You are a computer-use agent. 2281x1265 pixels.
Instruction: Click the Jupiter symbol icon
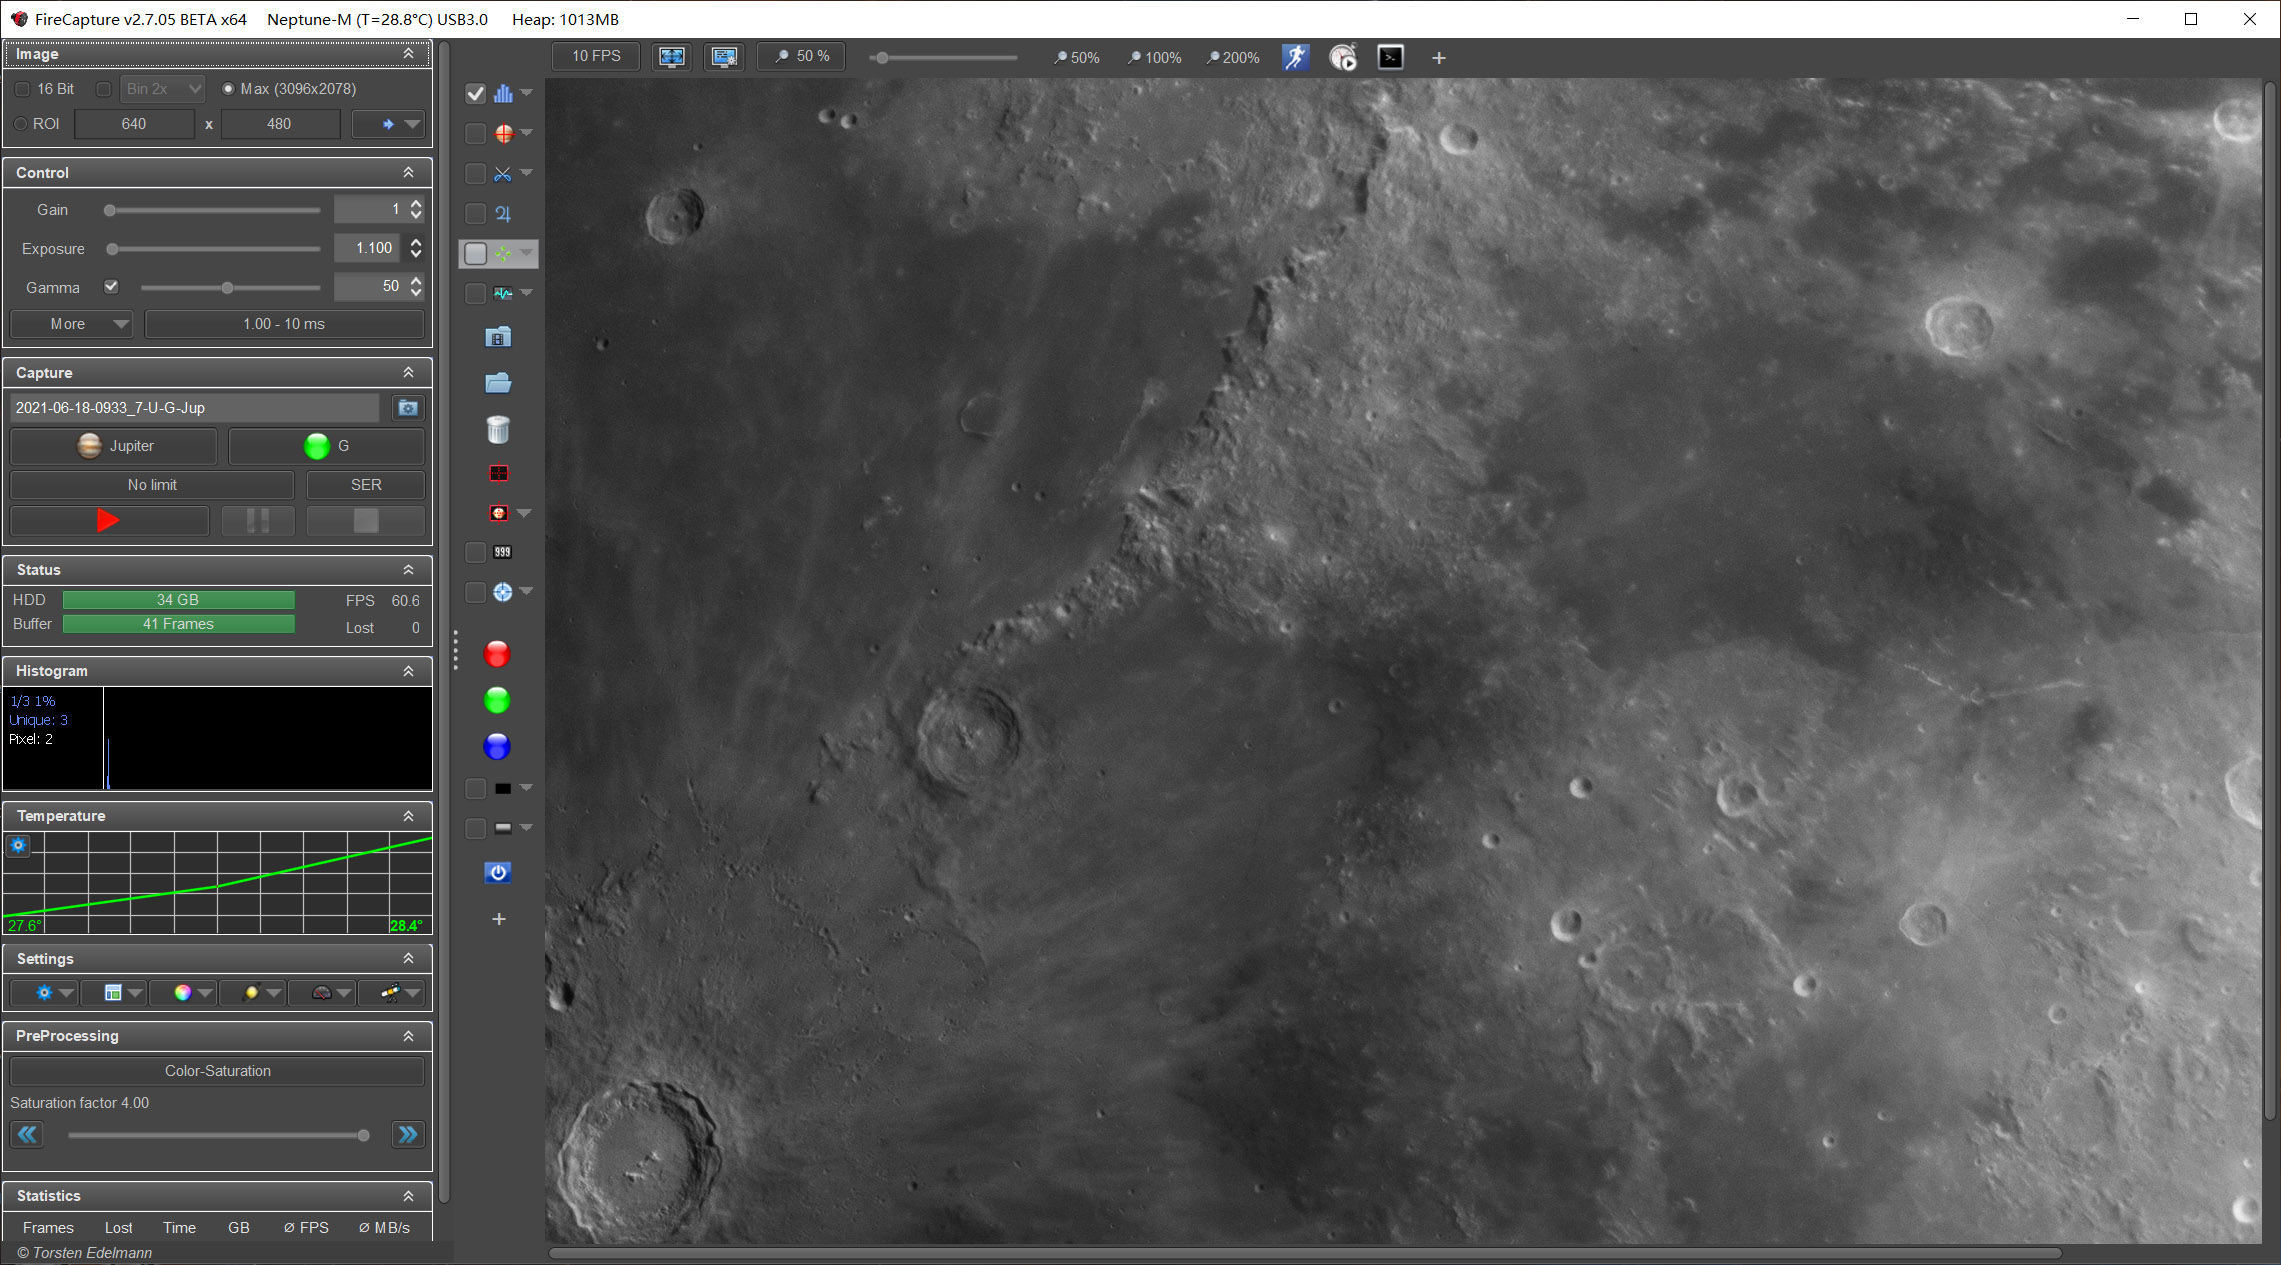(503, 214)
